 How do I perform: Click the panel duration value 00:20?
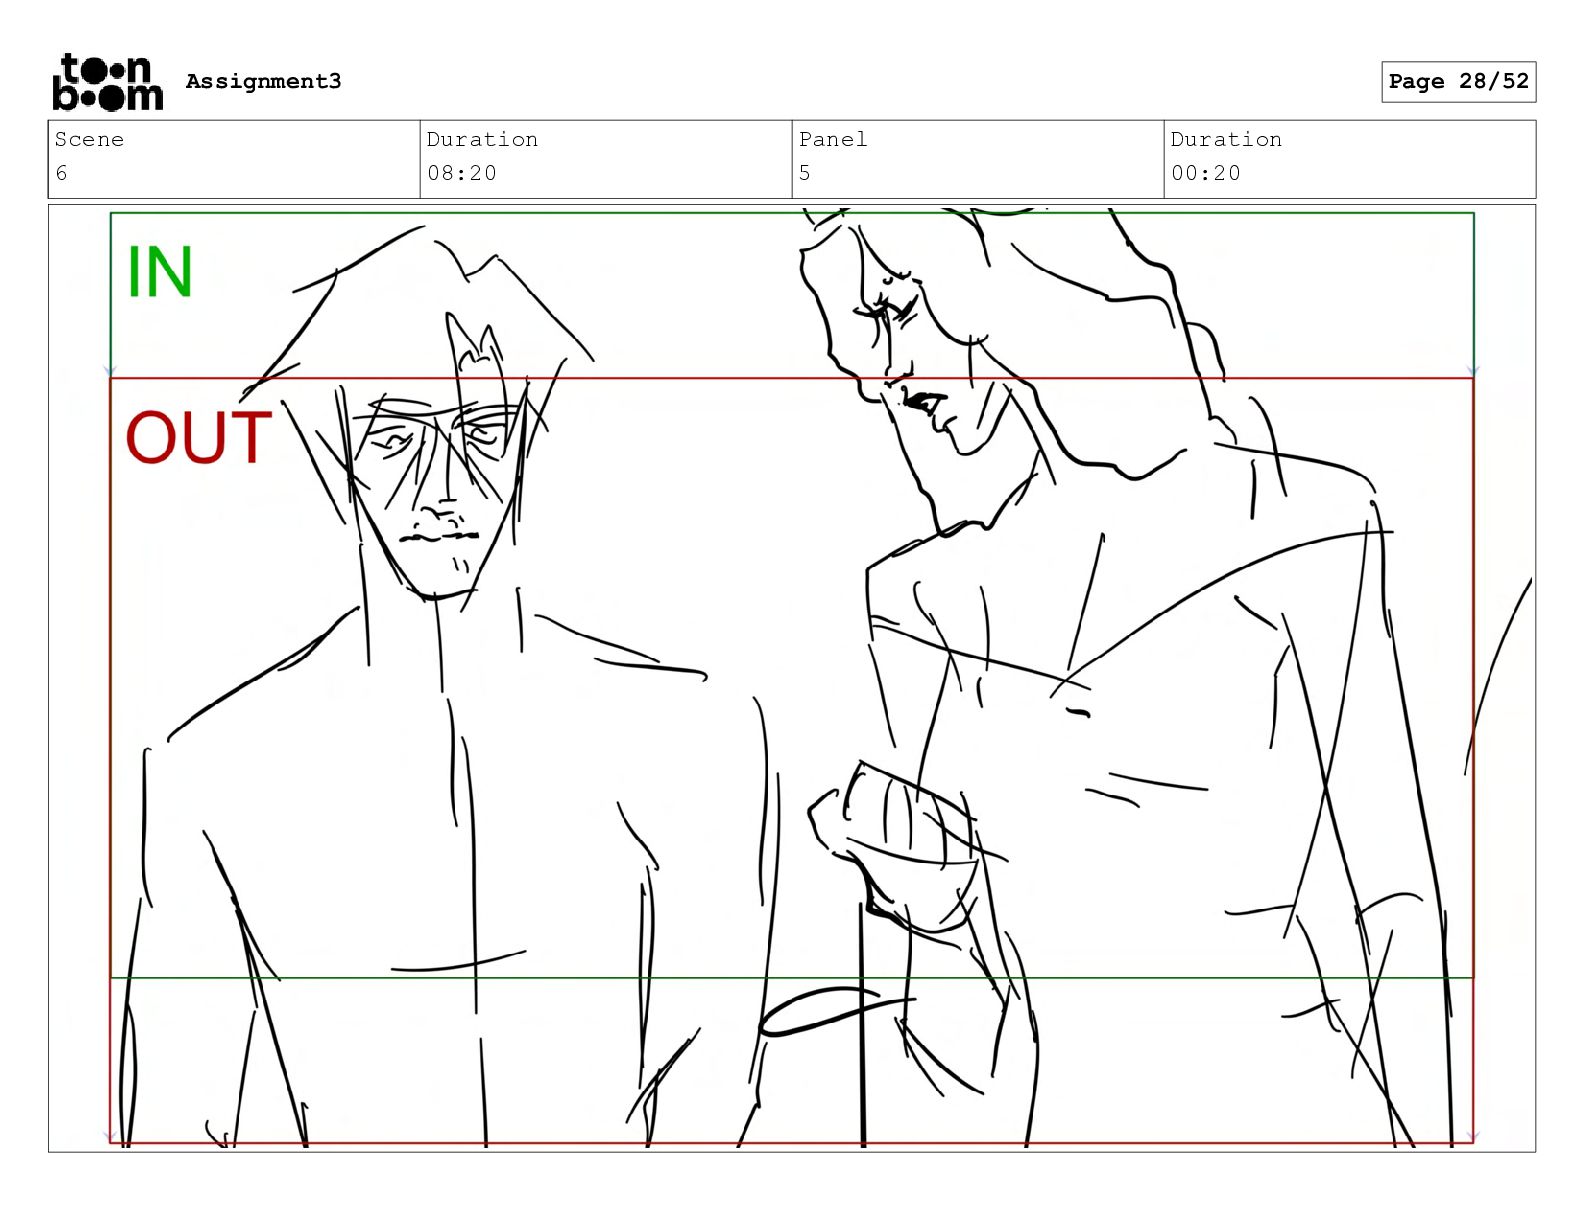point(1206,173)
